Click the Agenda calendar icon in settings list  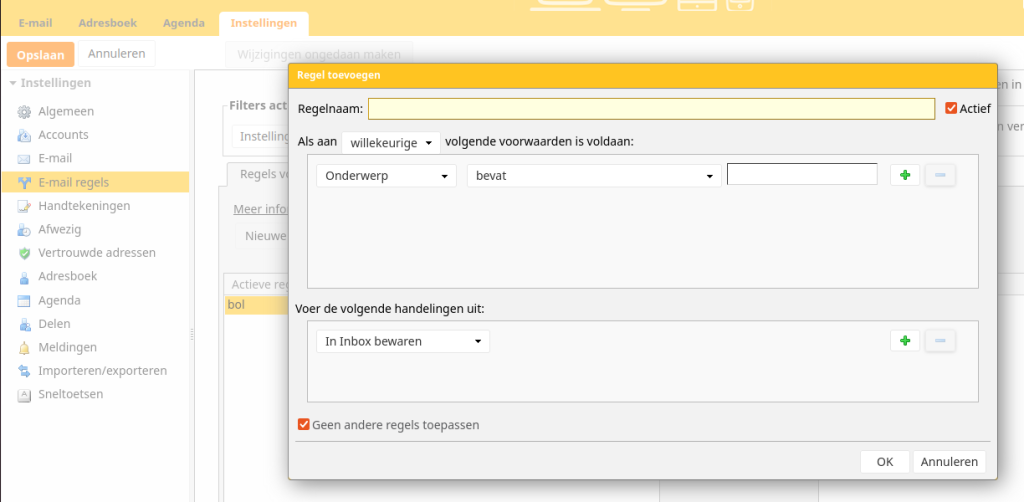24,301
